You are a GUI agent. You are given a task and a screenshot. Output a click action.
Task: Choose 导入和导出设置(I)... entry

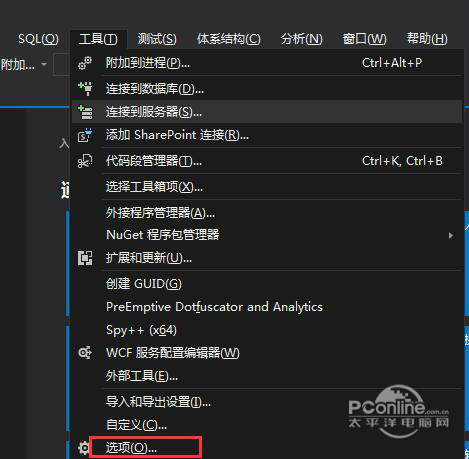coord(158,402)
